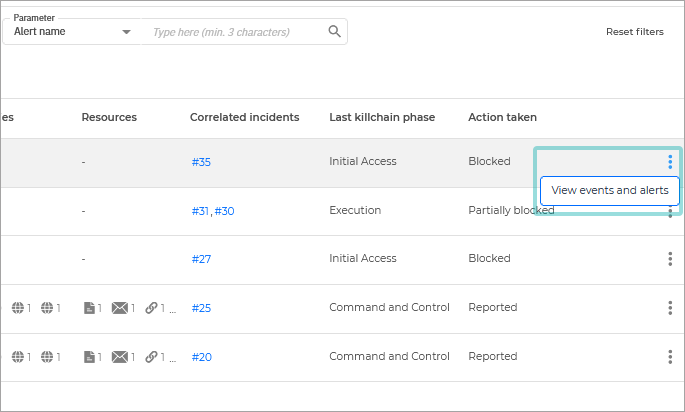The height and width of the screenshot is (412, 685).
Task: Open three-dot menu for incident #20 row
Action: tap(670, 357)
